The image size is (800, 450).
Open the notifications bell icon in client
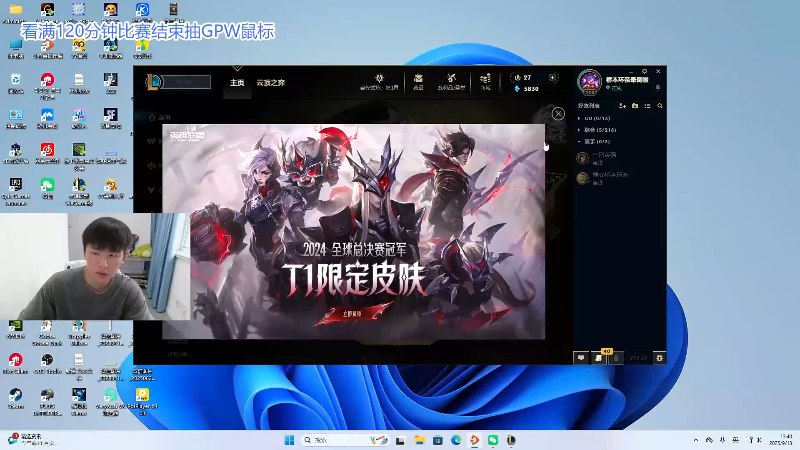[x=658, y=88]
